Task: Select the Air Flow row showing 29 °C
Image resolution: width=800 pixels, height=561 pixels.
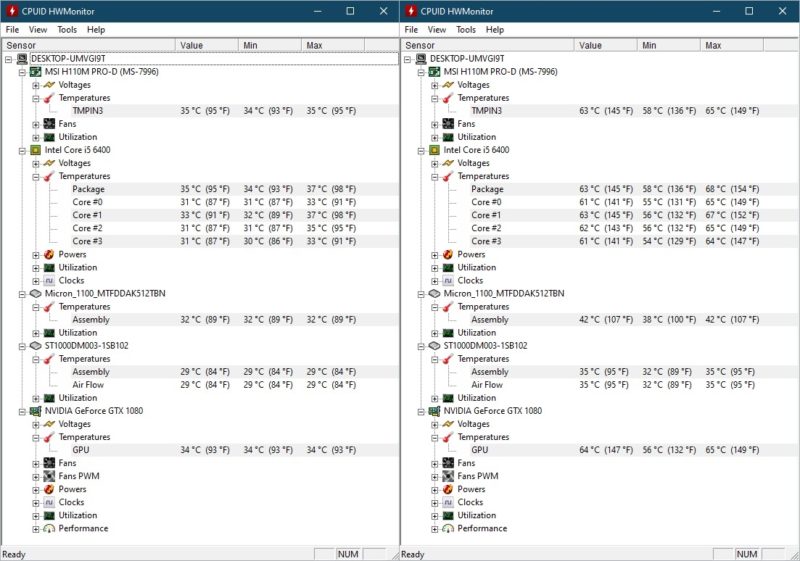Action: pos(90,385)
